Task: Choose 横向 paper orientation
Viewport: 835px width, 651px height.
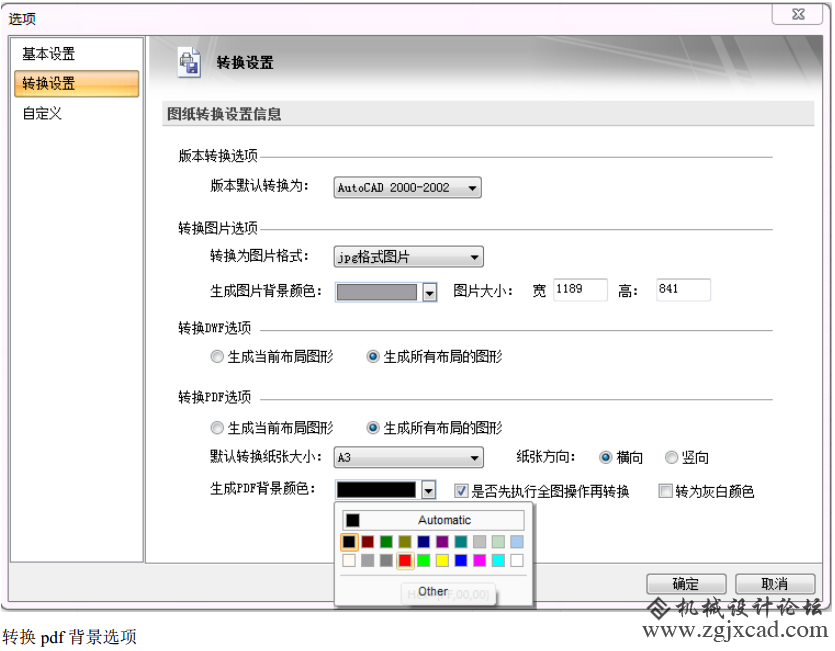Action: [x=605, y=458]
